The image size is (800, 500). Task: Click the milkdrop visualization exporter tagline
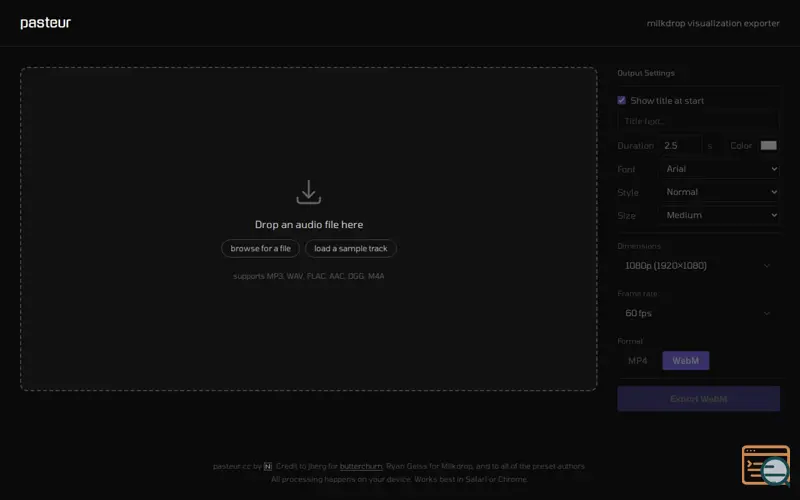(x=713, y=23)
